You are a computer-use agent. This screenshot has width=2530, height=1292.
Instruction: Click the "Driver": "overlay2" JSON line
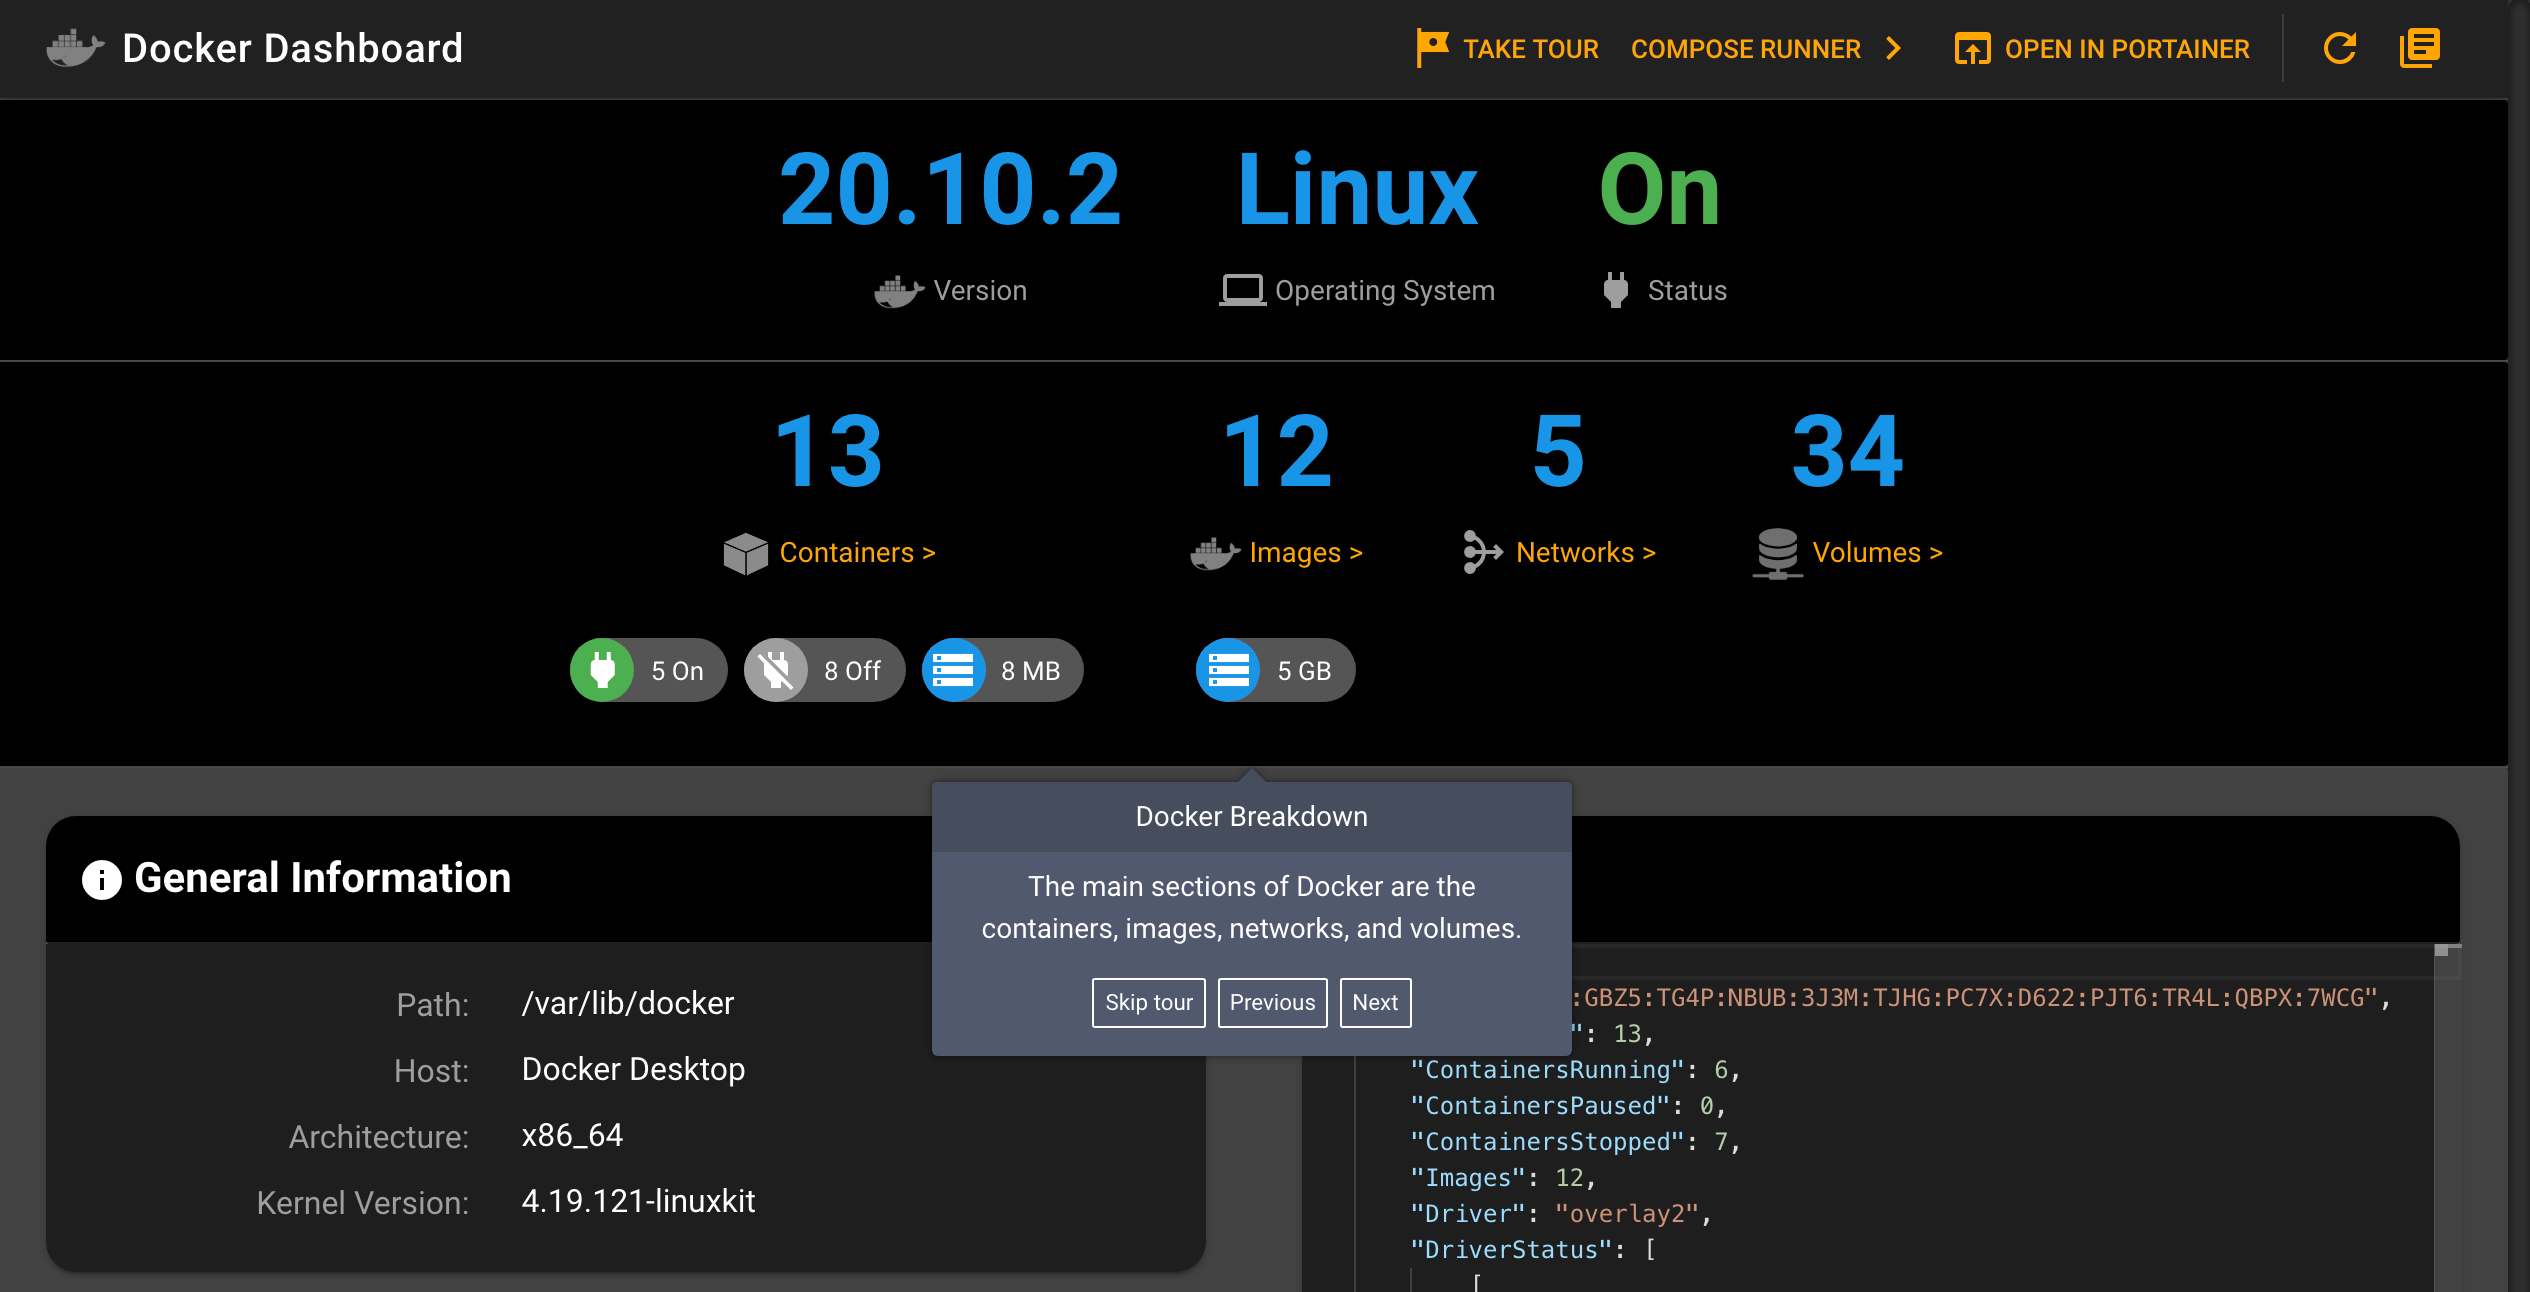coord(1560,1213)
